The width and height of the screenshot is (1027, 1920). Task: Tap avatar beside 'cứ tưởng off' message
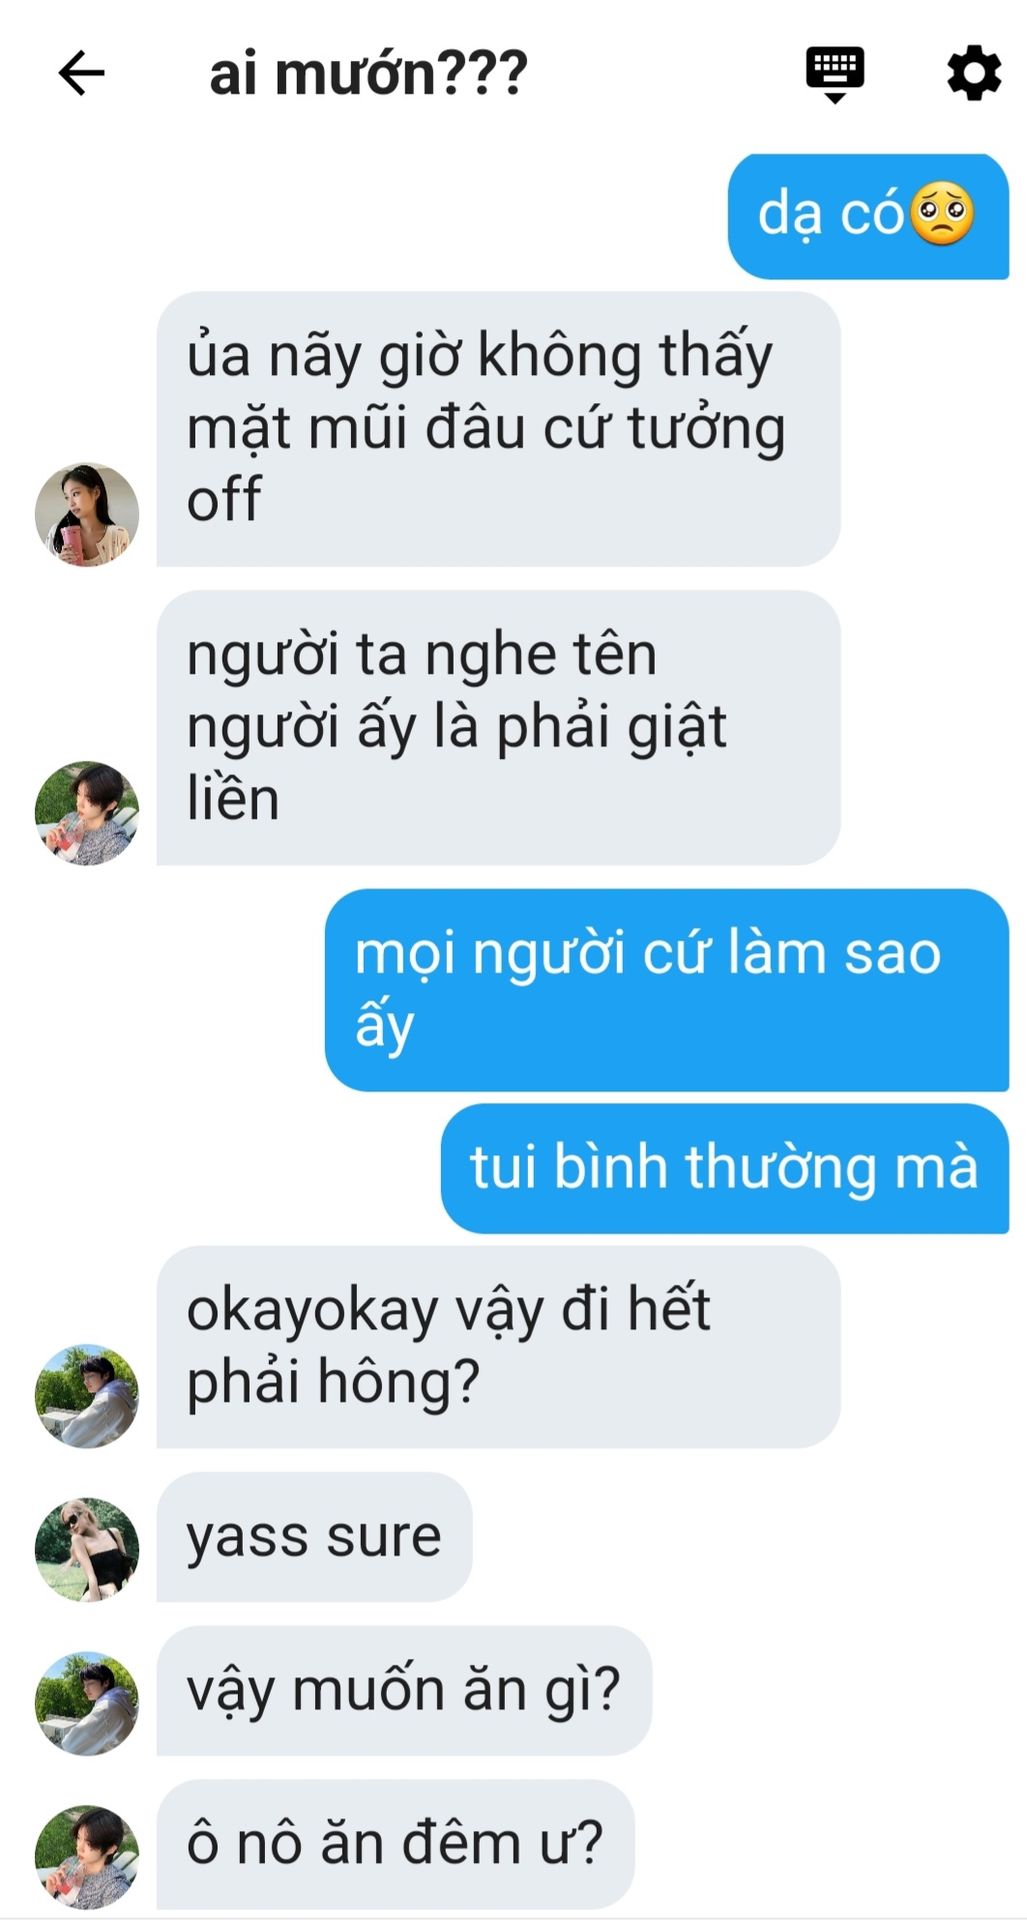click(87, 514)
